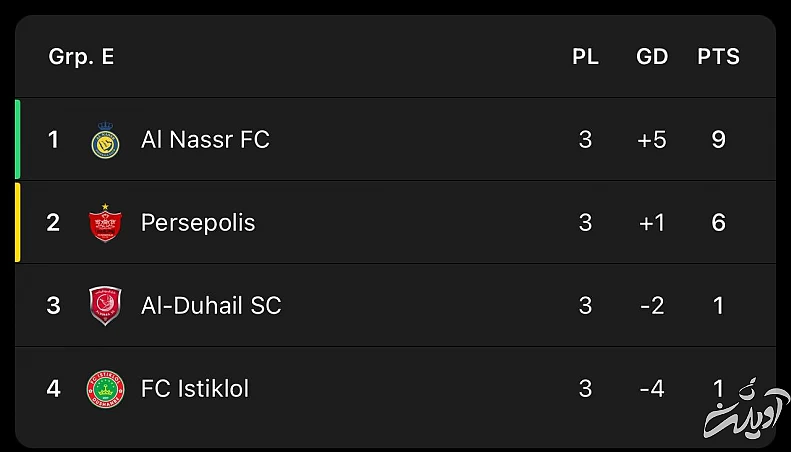The width and height of the screenshot is (791, 452).
Task: Click Al Nassr's +5 goal difference
Action: click(652, 140)
